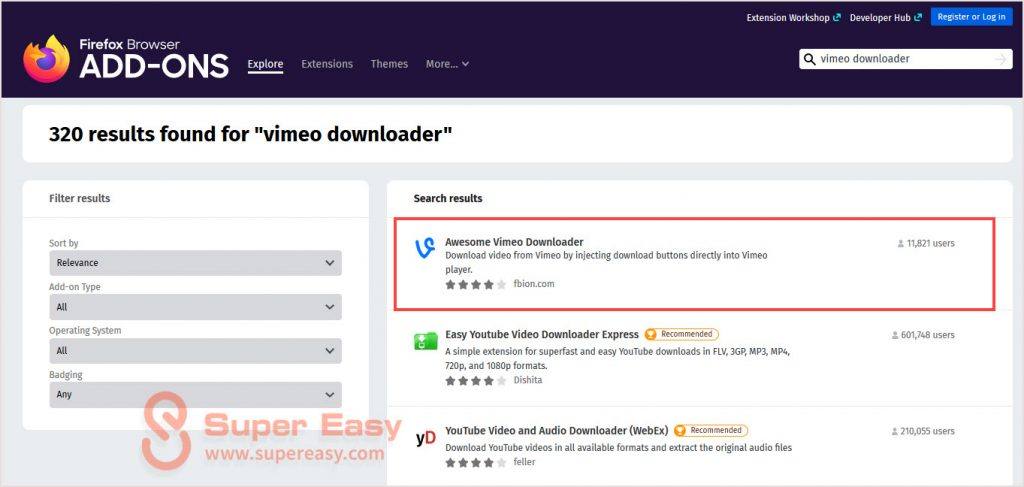Go to the Explore tab
This screenshot has height=487, width=1024.
tap(265, 64)
